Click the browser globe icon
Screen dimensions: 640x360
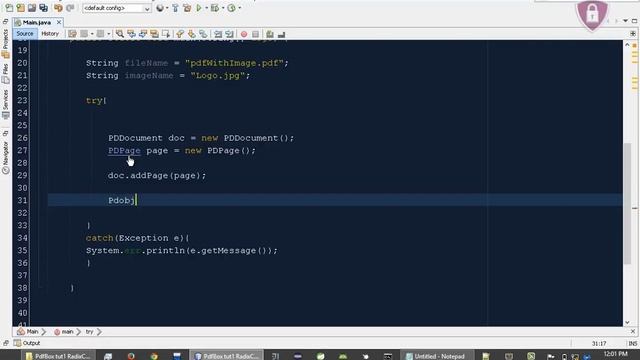click(x=160, y=8)
